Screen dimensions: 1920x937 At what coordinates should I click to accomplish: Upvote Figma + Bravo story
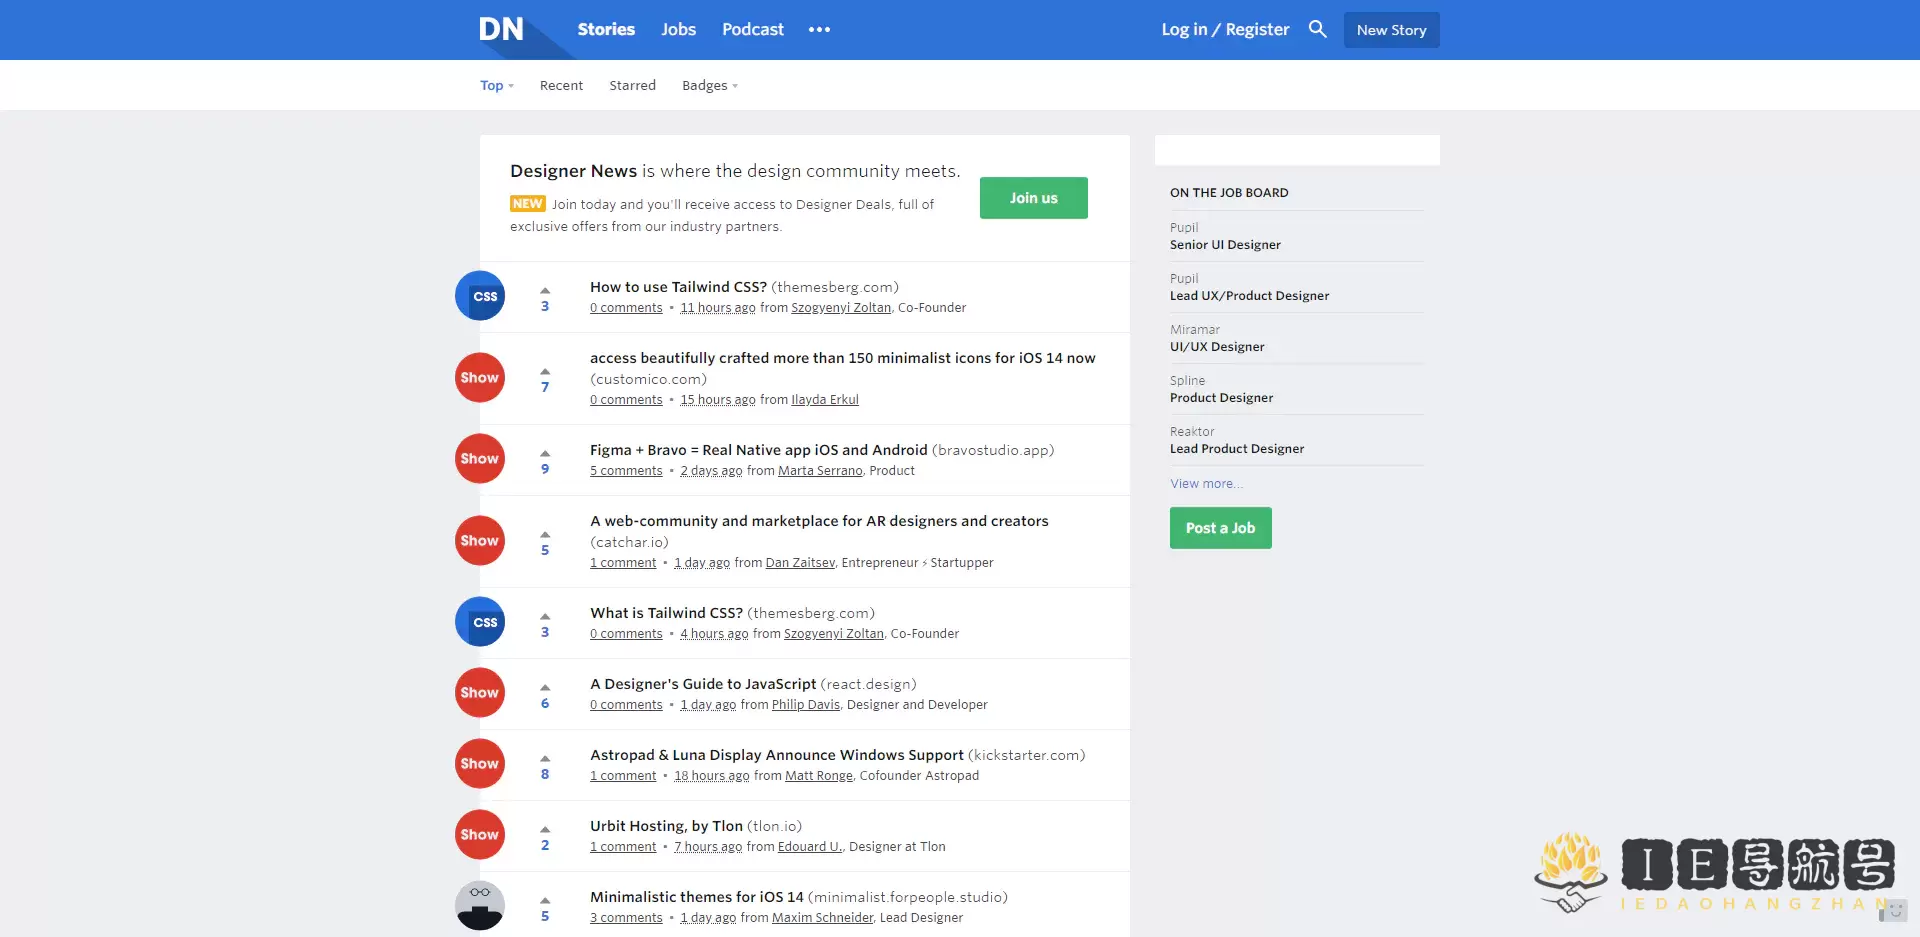click(x=545, y=453)
